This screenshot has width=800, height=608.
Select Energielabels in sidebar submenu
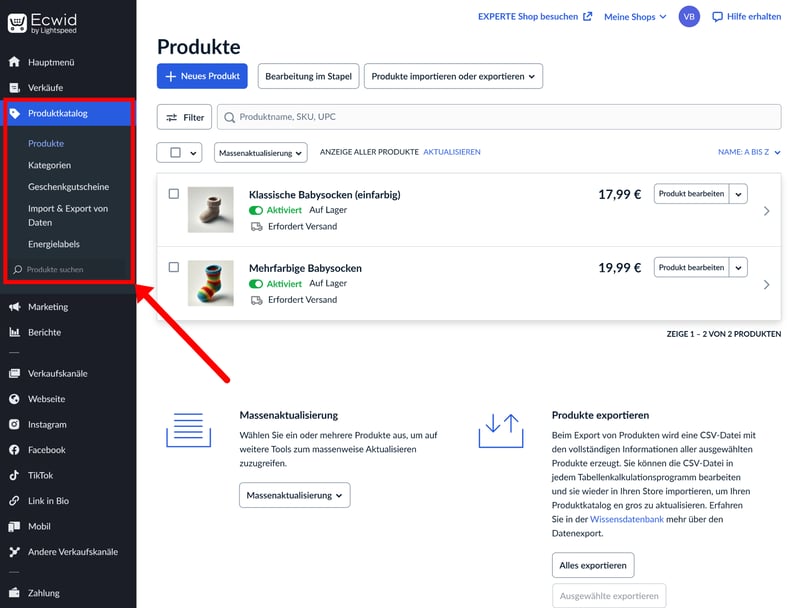54,244
